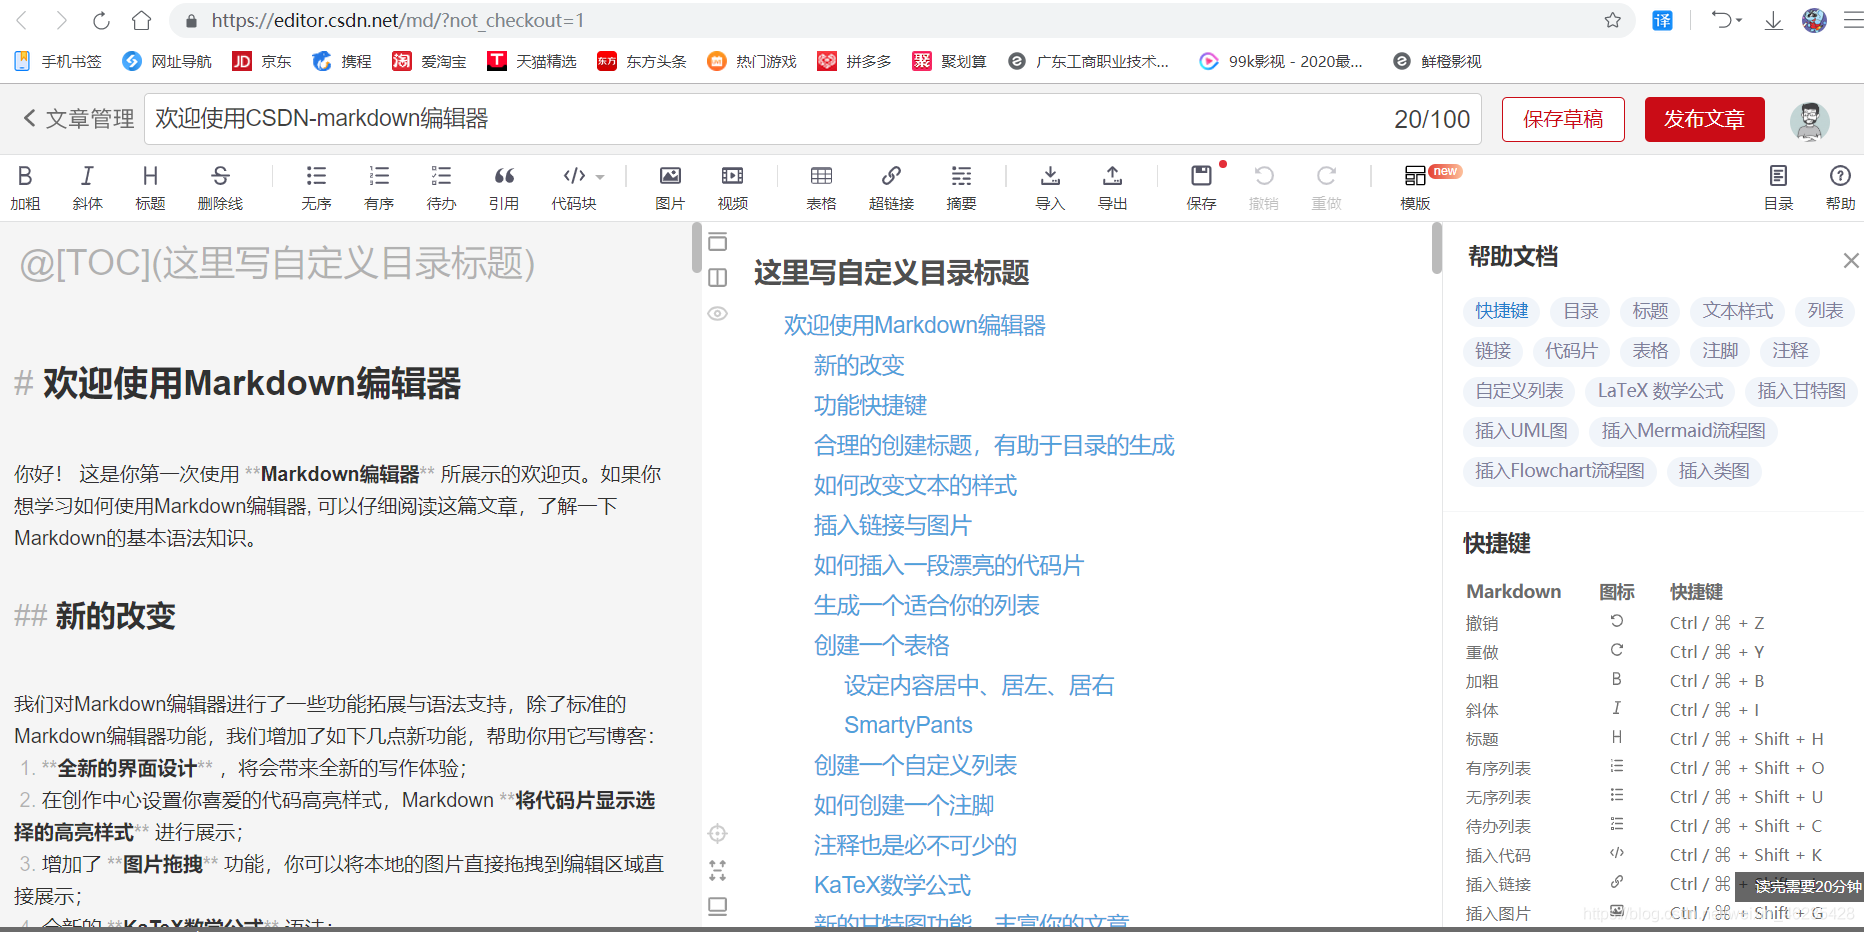Select the 插入Mermaid流程图 help tag
This screenshot has height=932, width=1864.
[x=1684, y=431]
